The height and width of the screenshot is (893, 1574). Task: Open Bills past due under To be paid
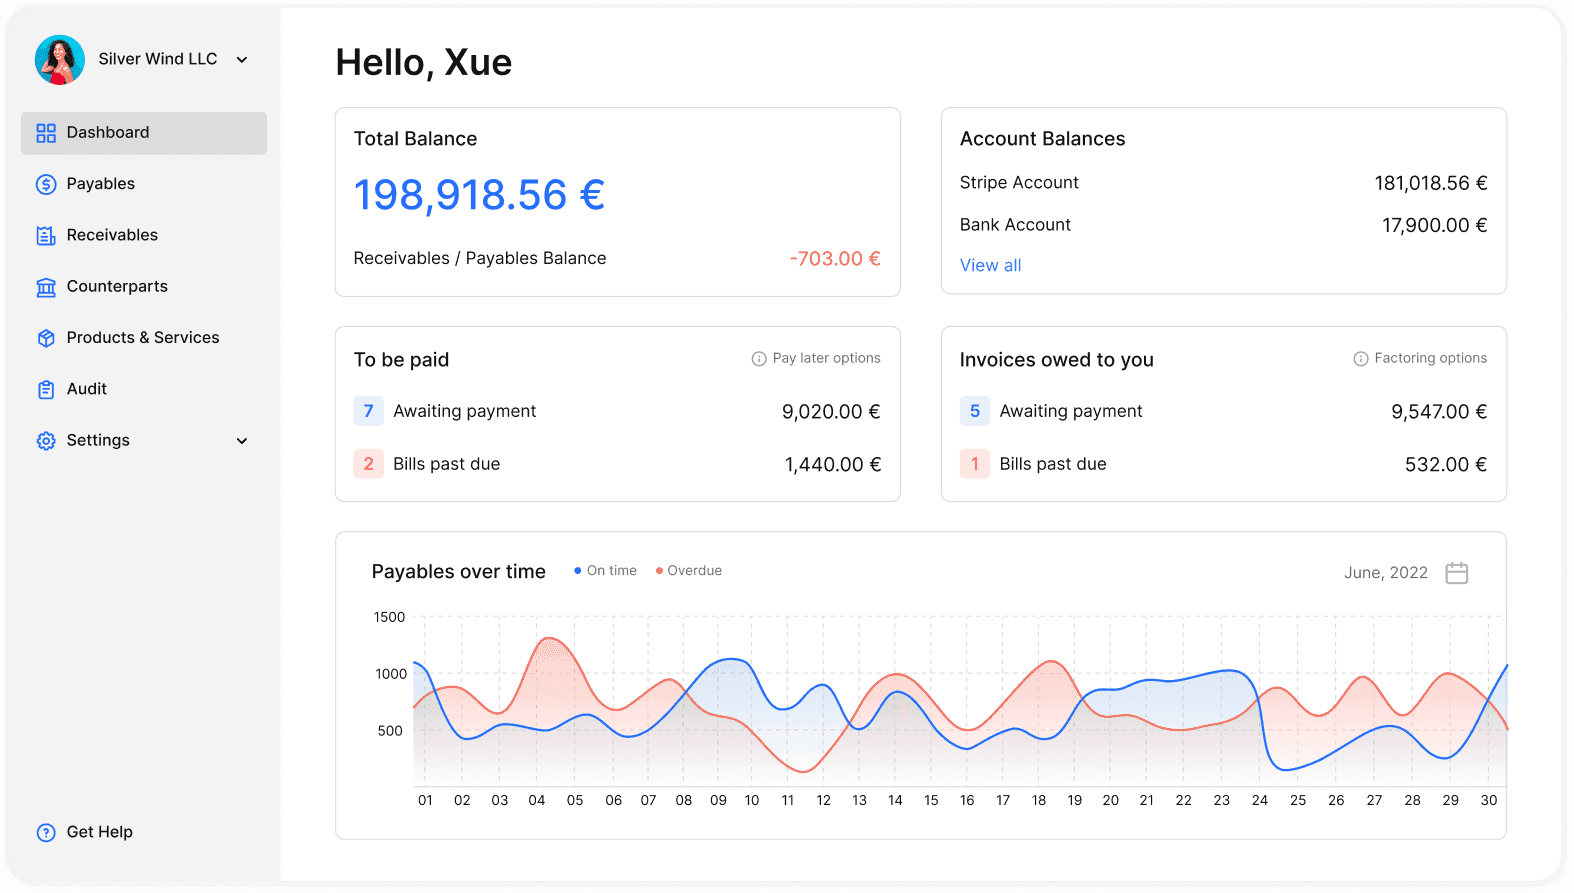(x=446, y=464)
